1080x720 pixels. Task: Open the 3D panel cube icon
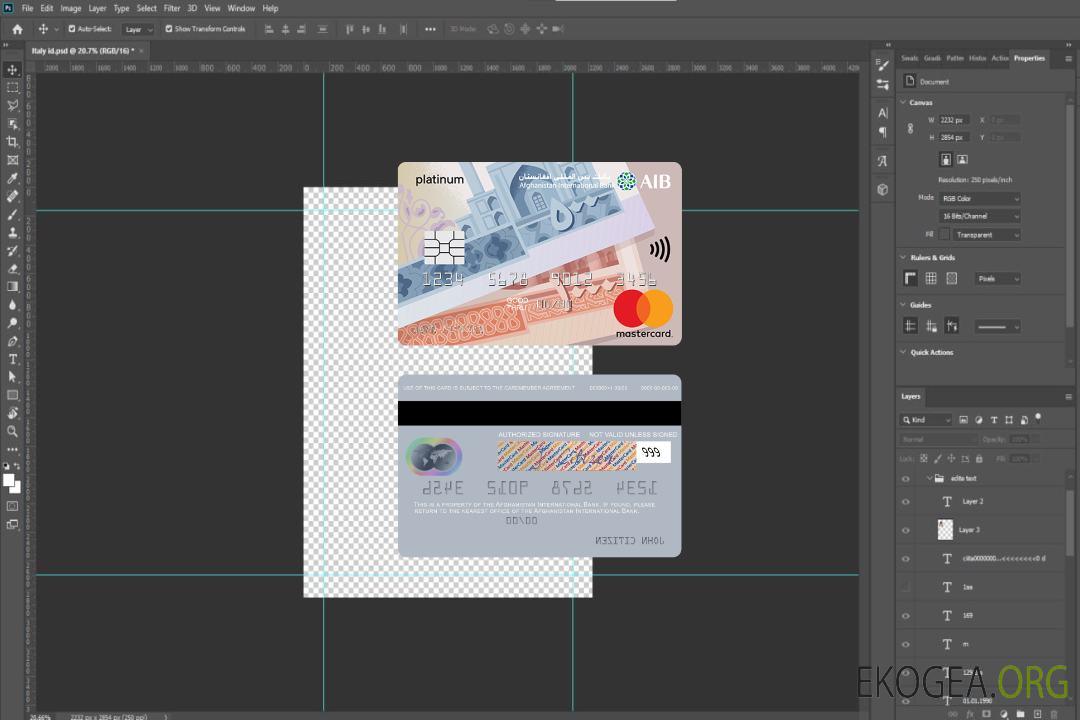click(882, 189)
